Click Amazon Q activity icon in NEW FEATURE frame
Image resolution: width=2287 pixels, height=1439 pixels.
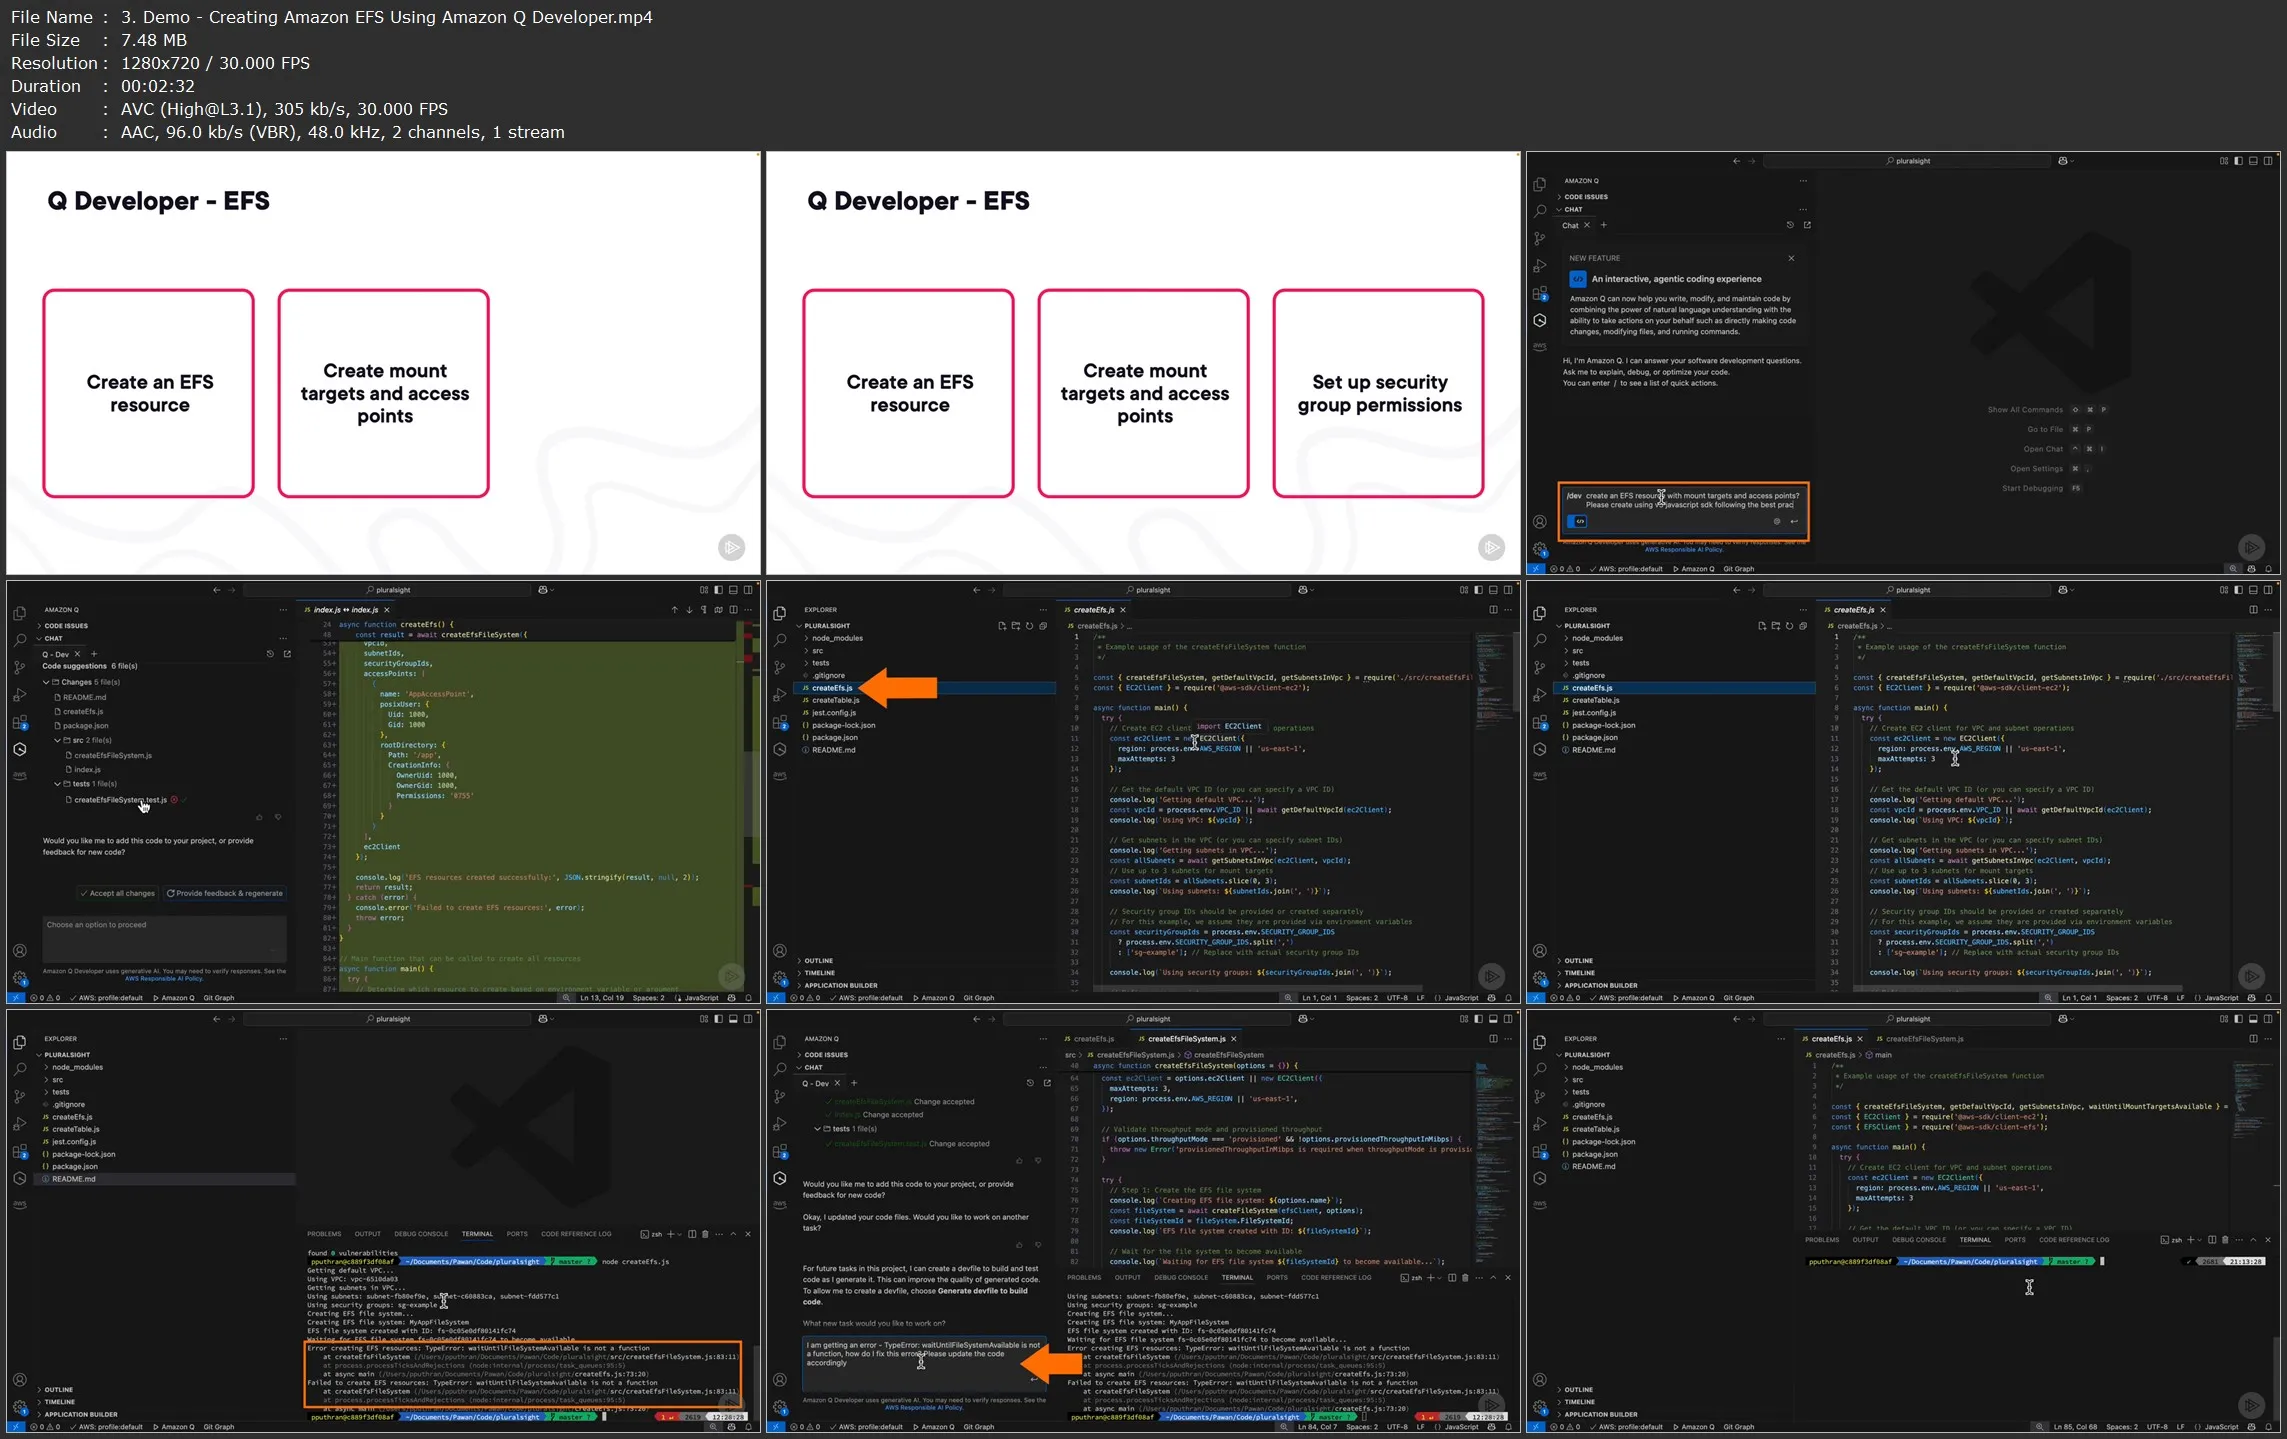tap(1540, 320)
